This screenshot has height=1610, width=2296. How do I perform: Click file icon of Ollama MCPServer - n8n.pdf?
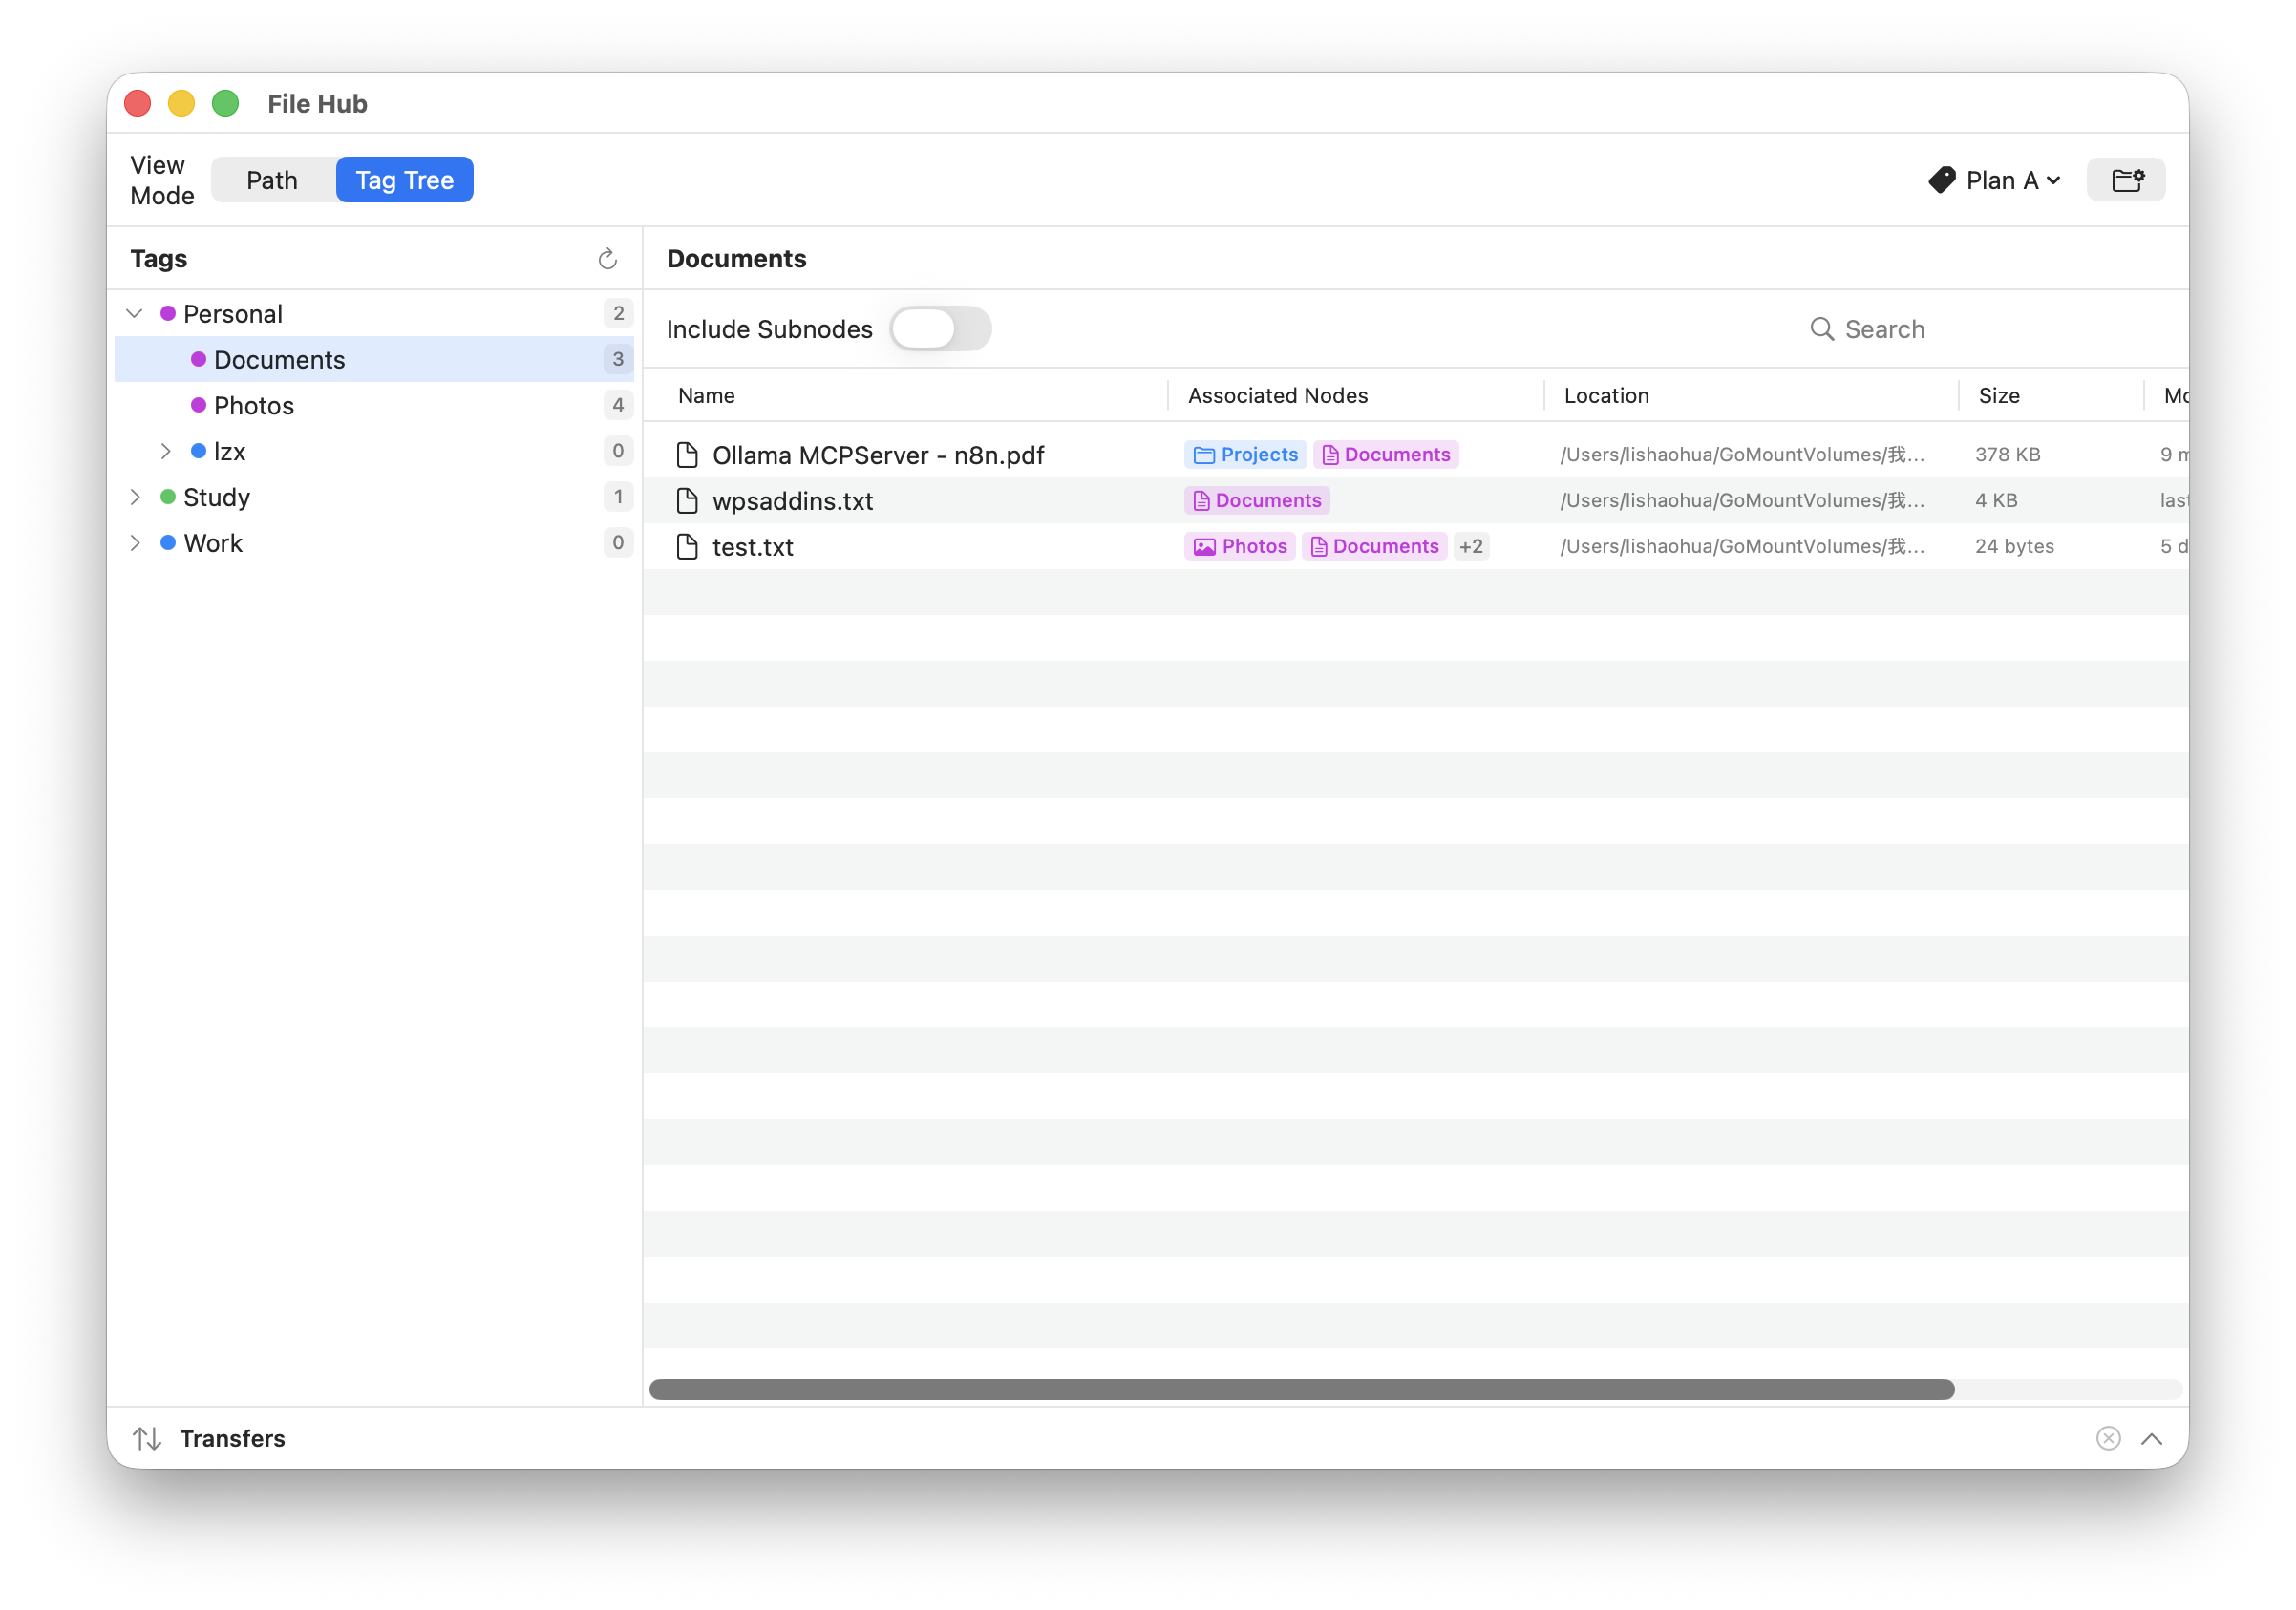(687, 455)
